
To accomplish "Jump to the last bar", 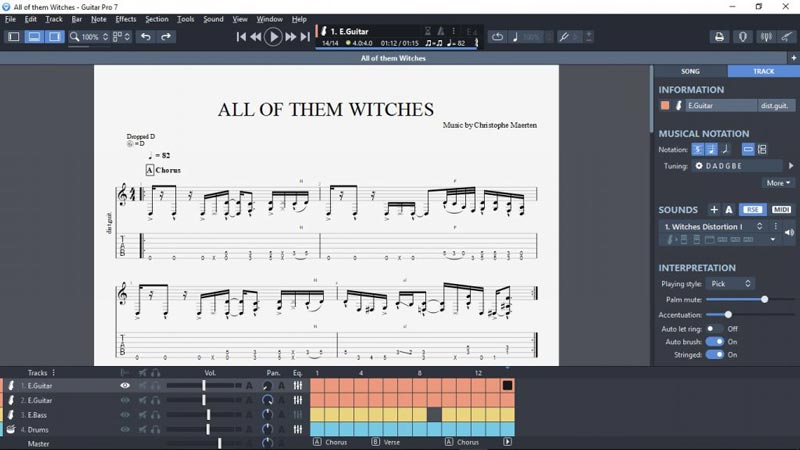I will [x=305, y=37].
